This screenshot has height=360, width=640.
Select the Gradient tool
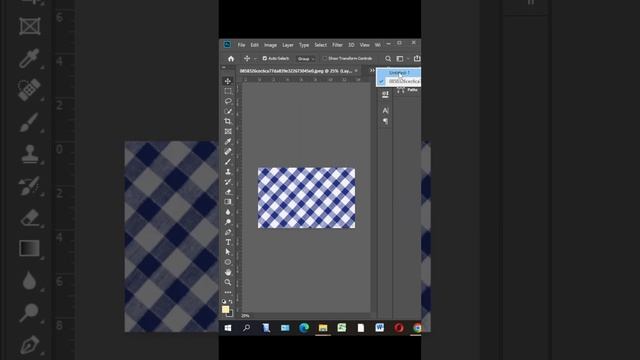[228, 202]
